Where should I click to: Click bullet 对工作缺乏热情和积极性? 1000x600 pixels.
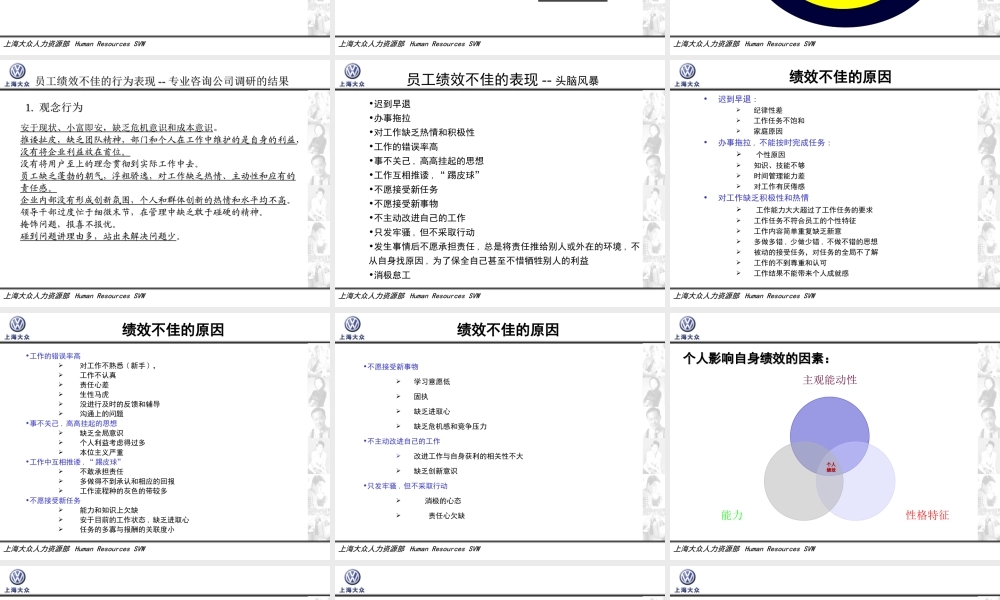(422, 132)
